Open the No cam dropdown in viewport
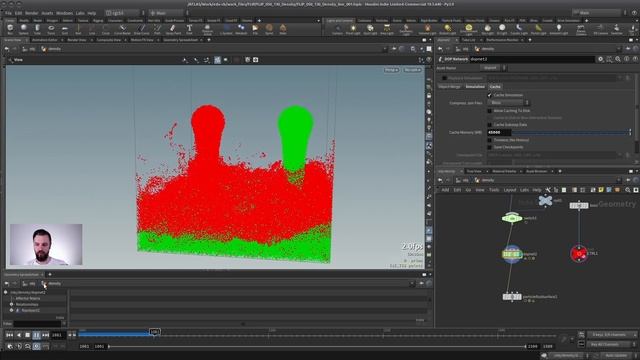 412,70
